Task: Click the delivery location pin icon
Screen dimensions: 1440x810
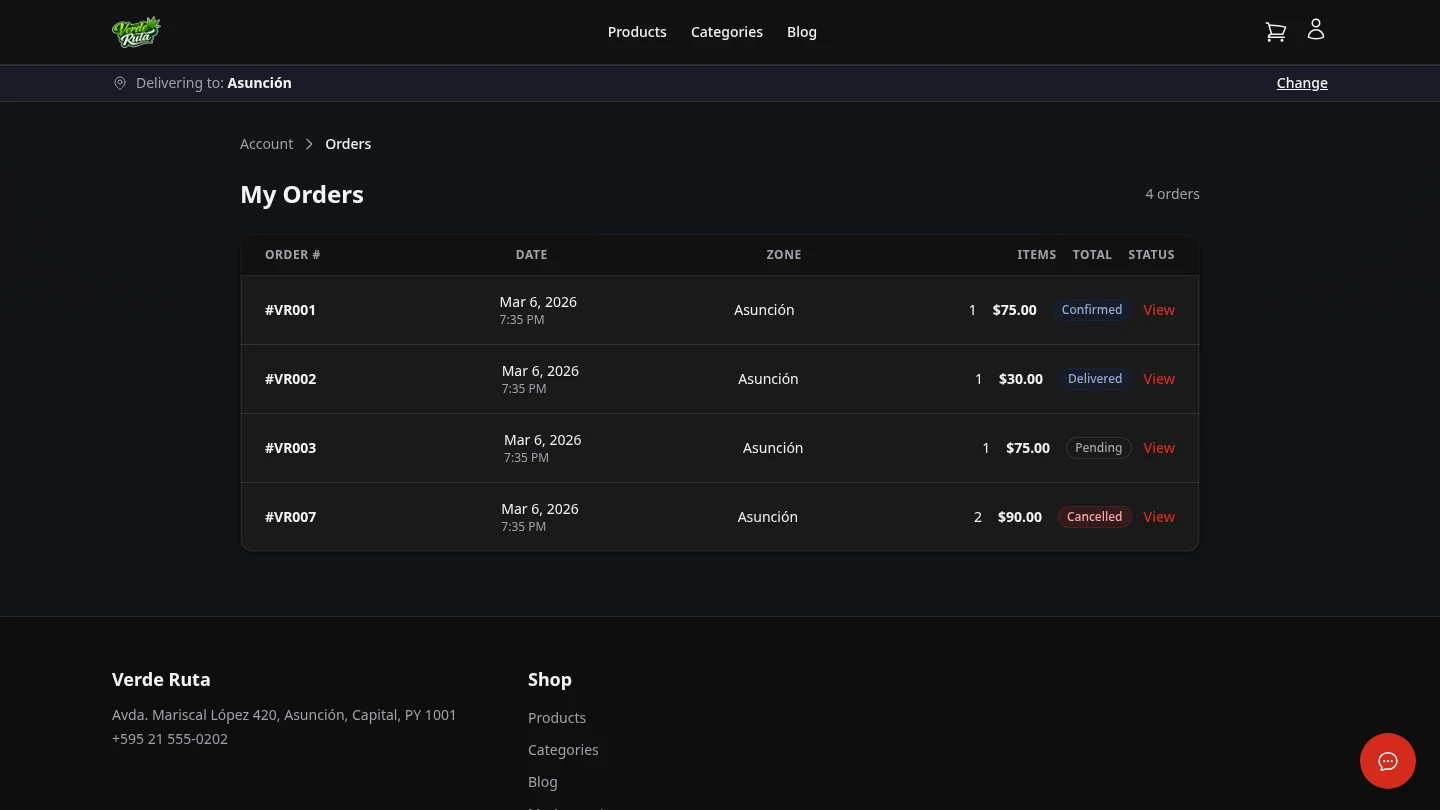Action: [120, 83]
